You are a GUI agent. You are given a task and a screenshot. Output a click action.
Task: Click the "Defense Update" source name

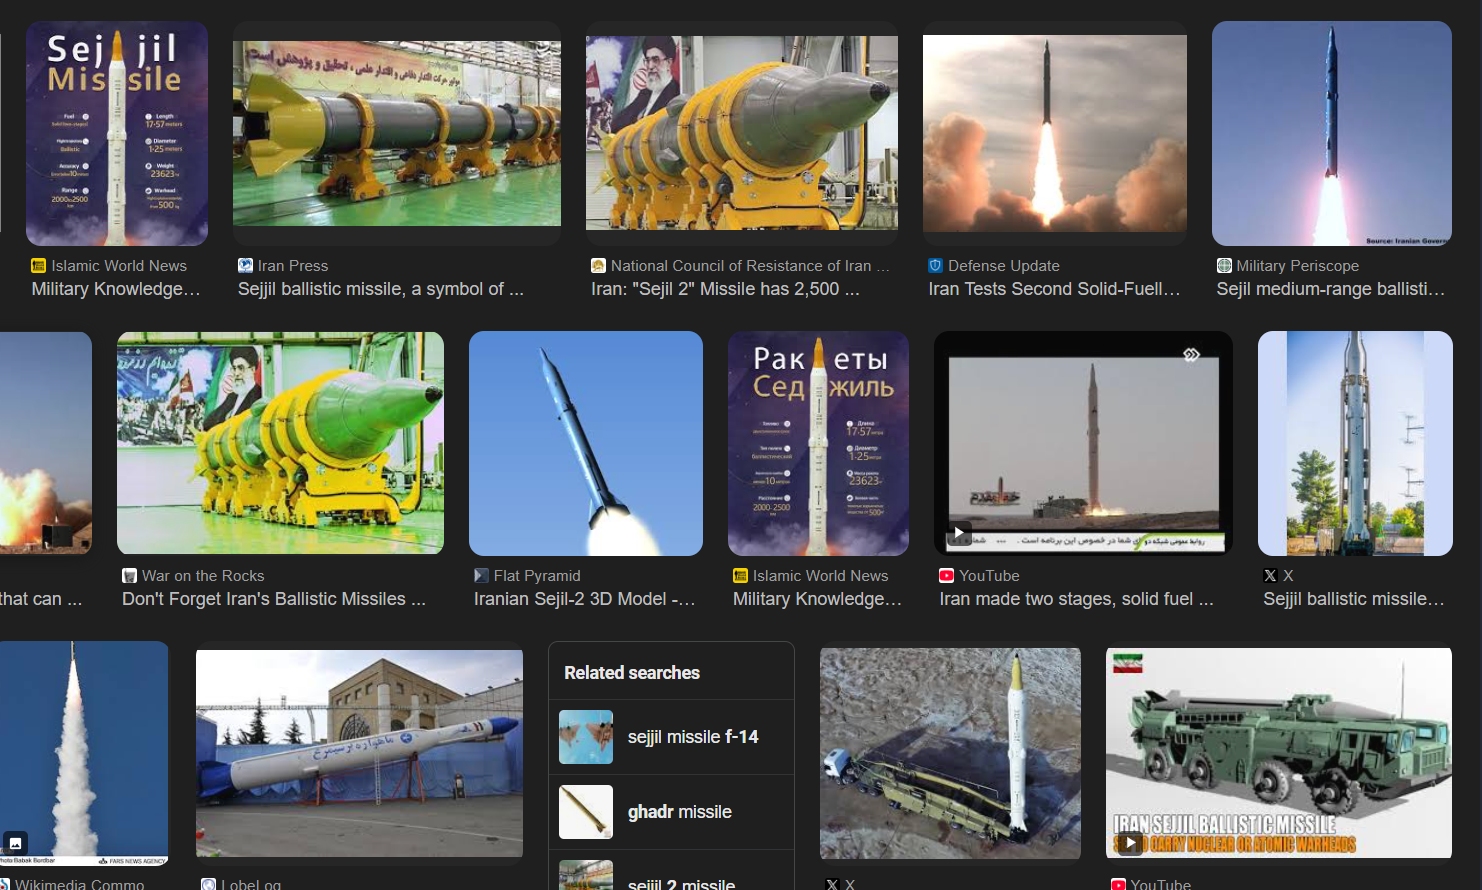tap(1004, 266)
